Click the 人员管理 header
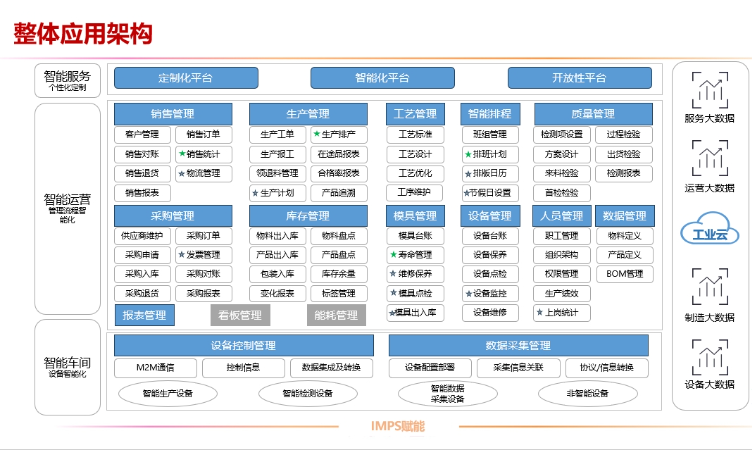 tap(562, 216)
